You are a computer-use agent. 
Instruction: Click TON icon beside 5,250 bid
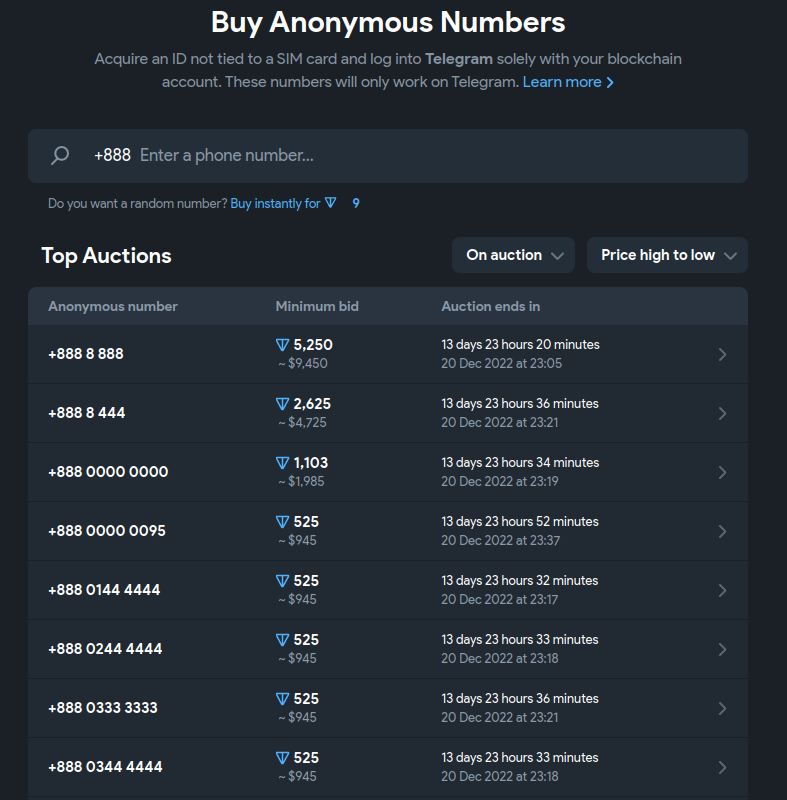pos(282,345)
